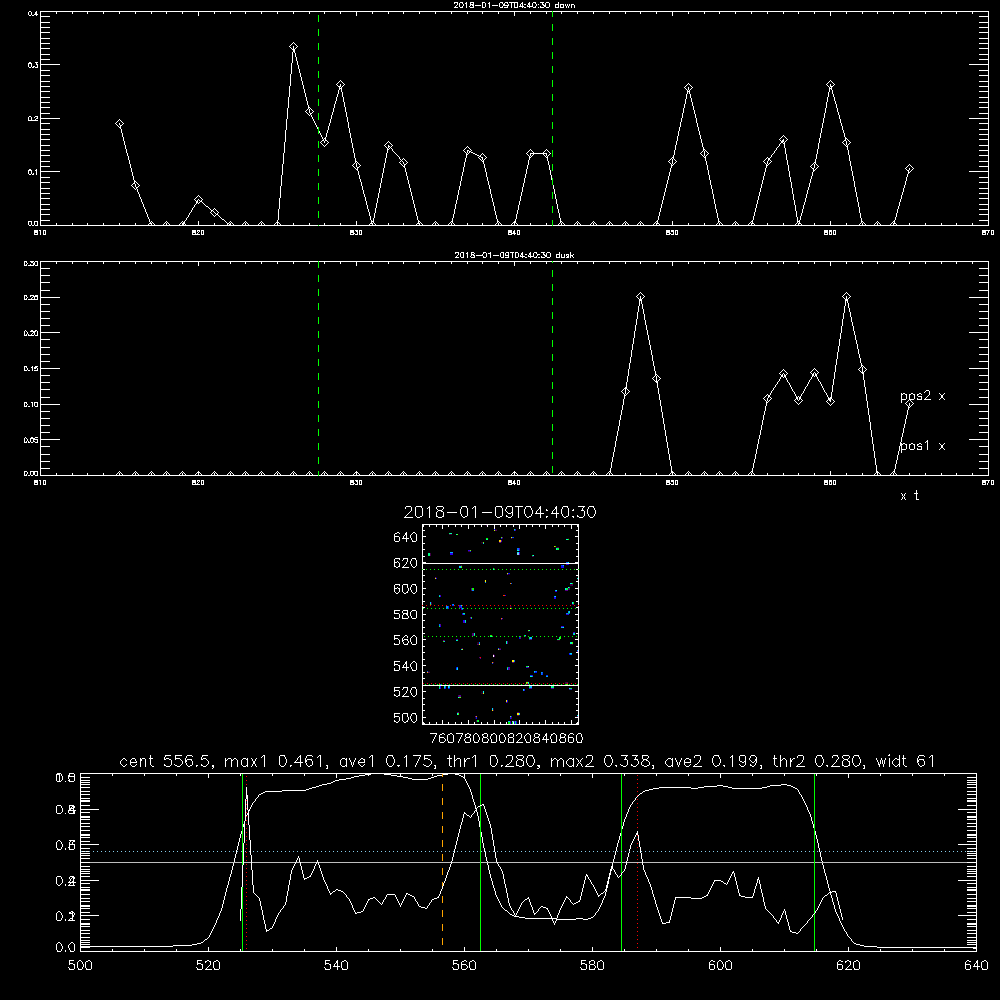This screenshot has width=1000, height=1000.
Task: Click the '540' label on scatter image y-axis
Action: tap(406, 666)
